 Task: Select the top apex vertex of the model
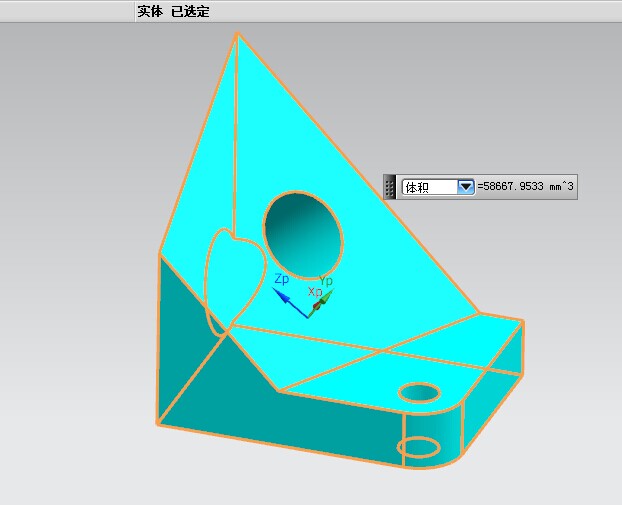pyautogui.click(x=237, y=34)
